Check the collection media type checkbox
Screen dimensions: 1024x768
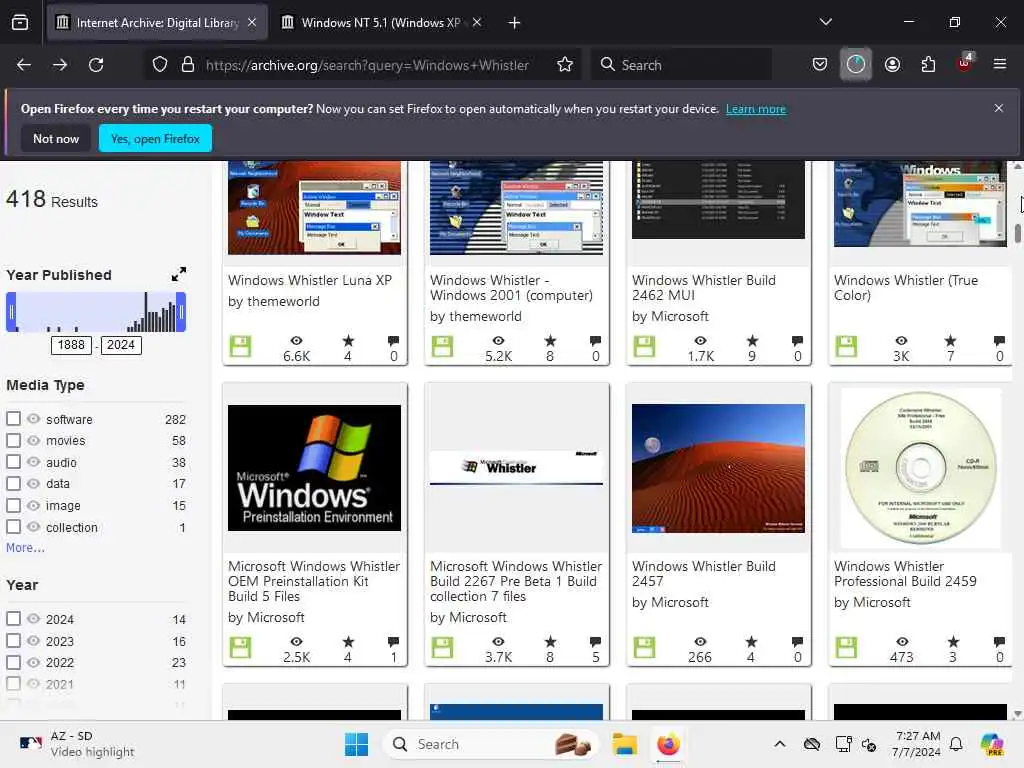pyautogui.click(x=13, y=526)
